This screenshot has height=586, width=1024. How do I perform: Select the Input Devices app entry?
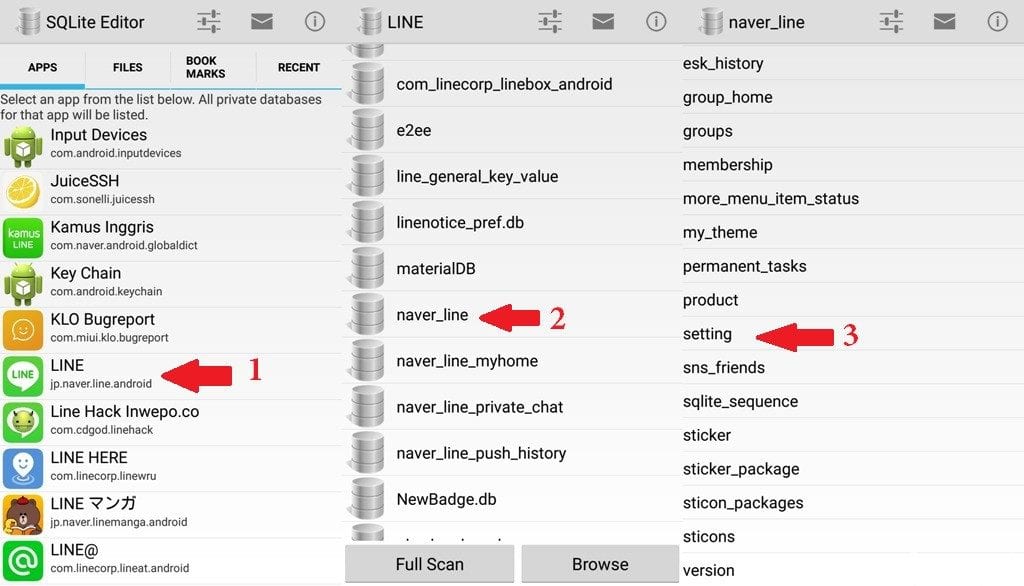(98, 142)
